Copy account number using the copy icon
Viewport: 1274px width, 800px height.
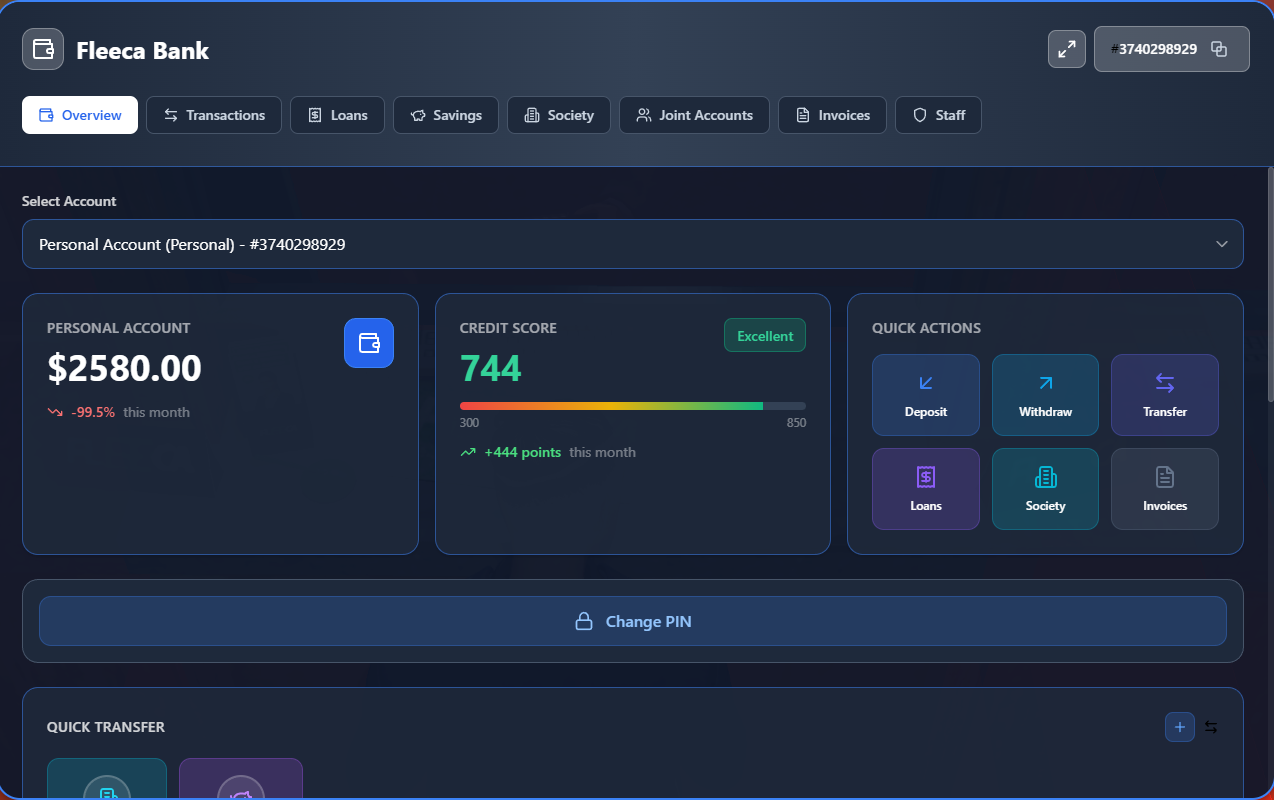[1219, 49]
